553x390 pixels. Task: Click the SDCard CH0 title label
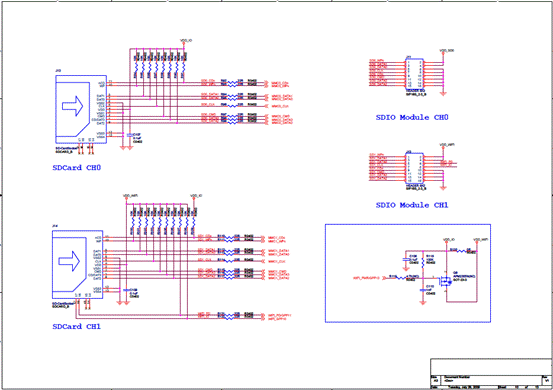[x=77, y=168]
